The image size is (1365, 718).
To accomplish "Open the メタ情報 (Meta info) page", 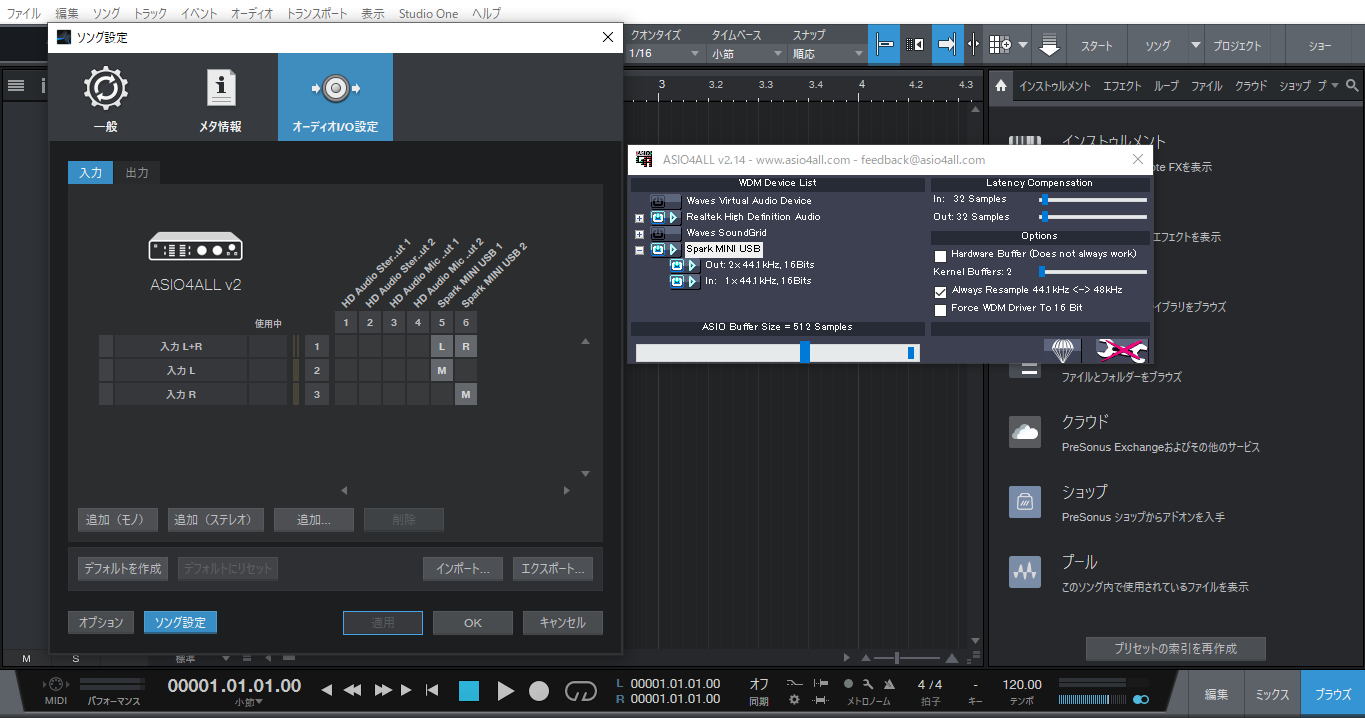I will 220,97.
